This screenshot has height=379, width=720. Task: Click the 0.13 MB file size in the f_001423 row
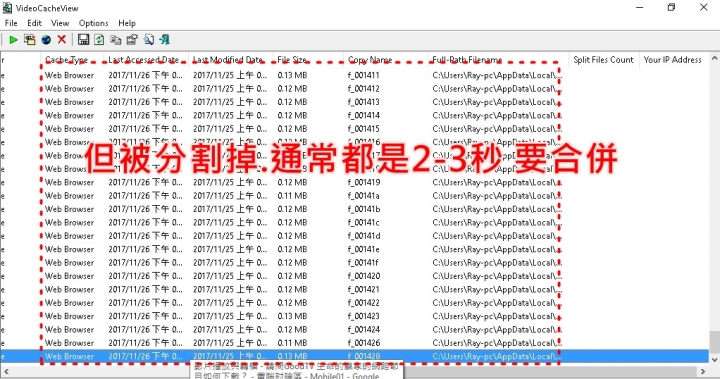point(292,316)
